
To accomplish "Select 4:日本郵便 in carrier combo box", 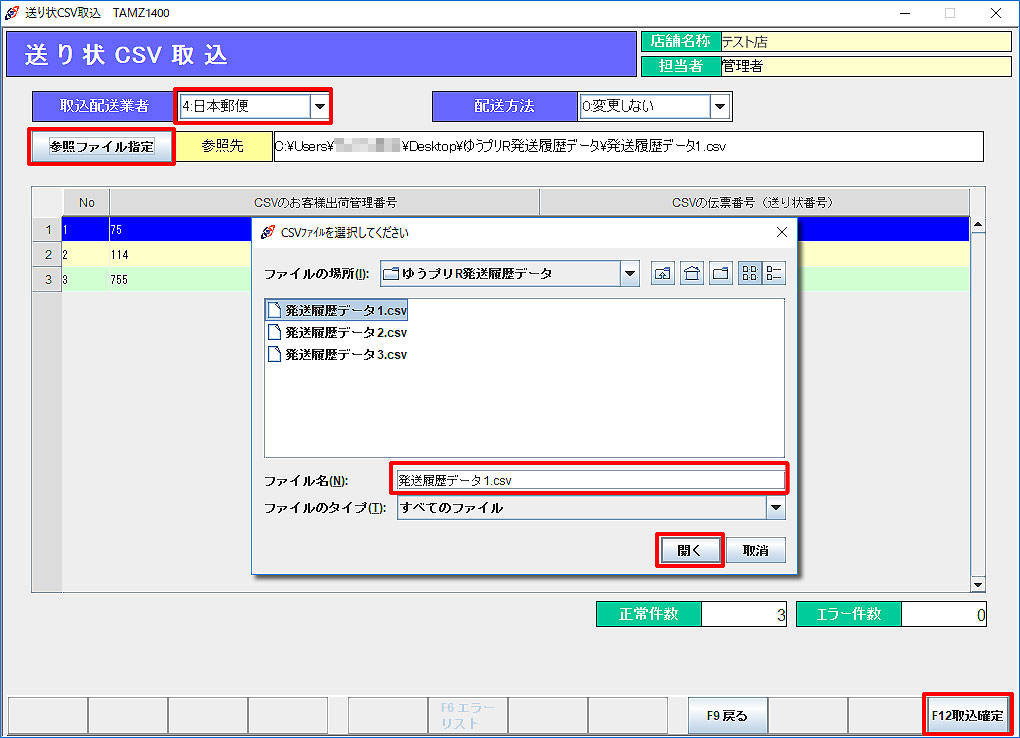I will click(245, 106).
